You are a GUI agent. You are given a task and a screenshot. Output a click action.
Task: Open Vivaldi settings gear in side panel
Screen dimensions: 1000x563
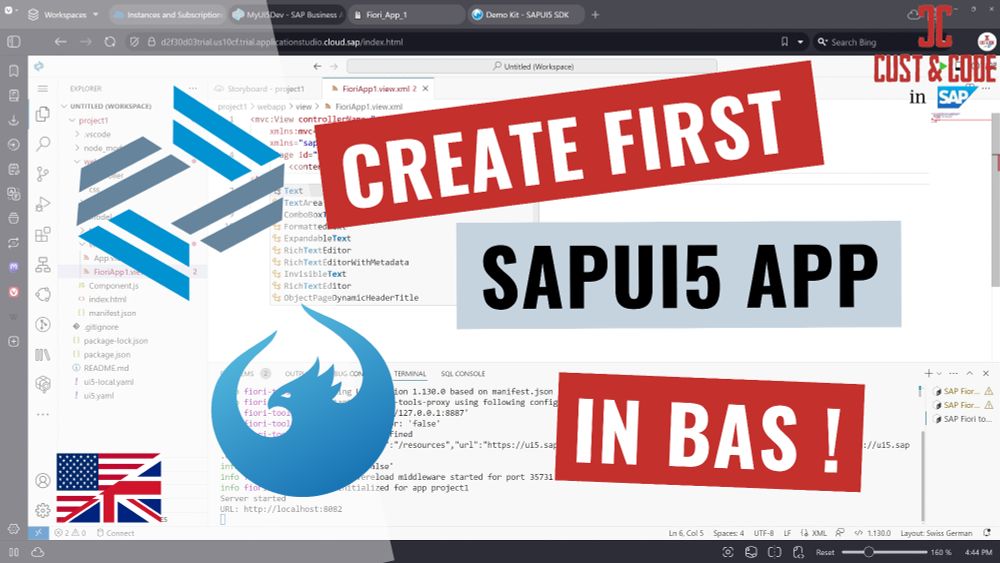(13, 529)
